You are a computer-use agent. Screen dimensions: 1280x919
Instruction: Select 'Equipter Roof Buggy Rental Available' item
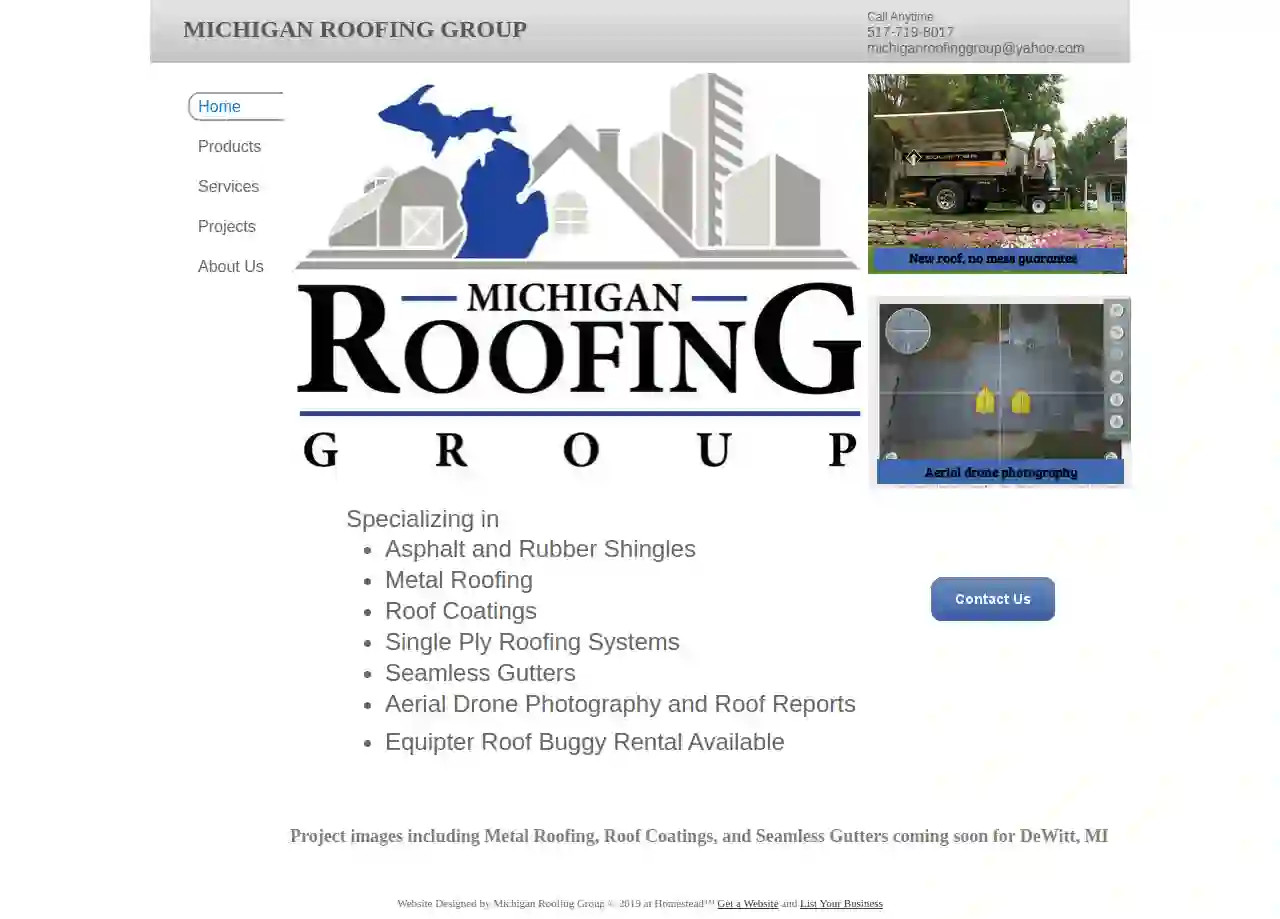point(585,742)
